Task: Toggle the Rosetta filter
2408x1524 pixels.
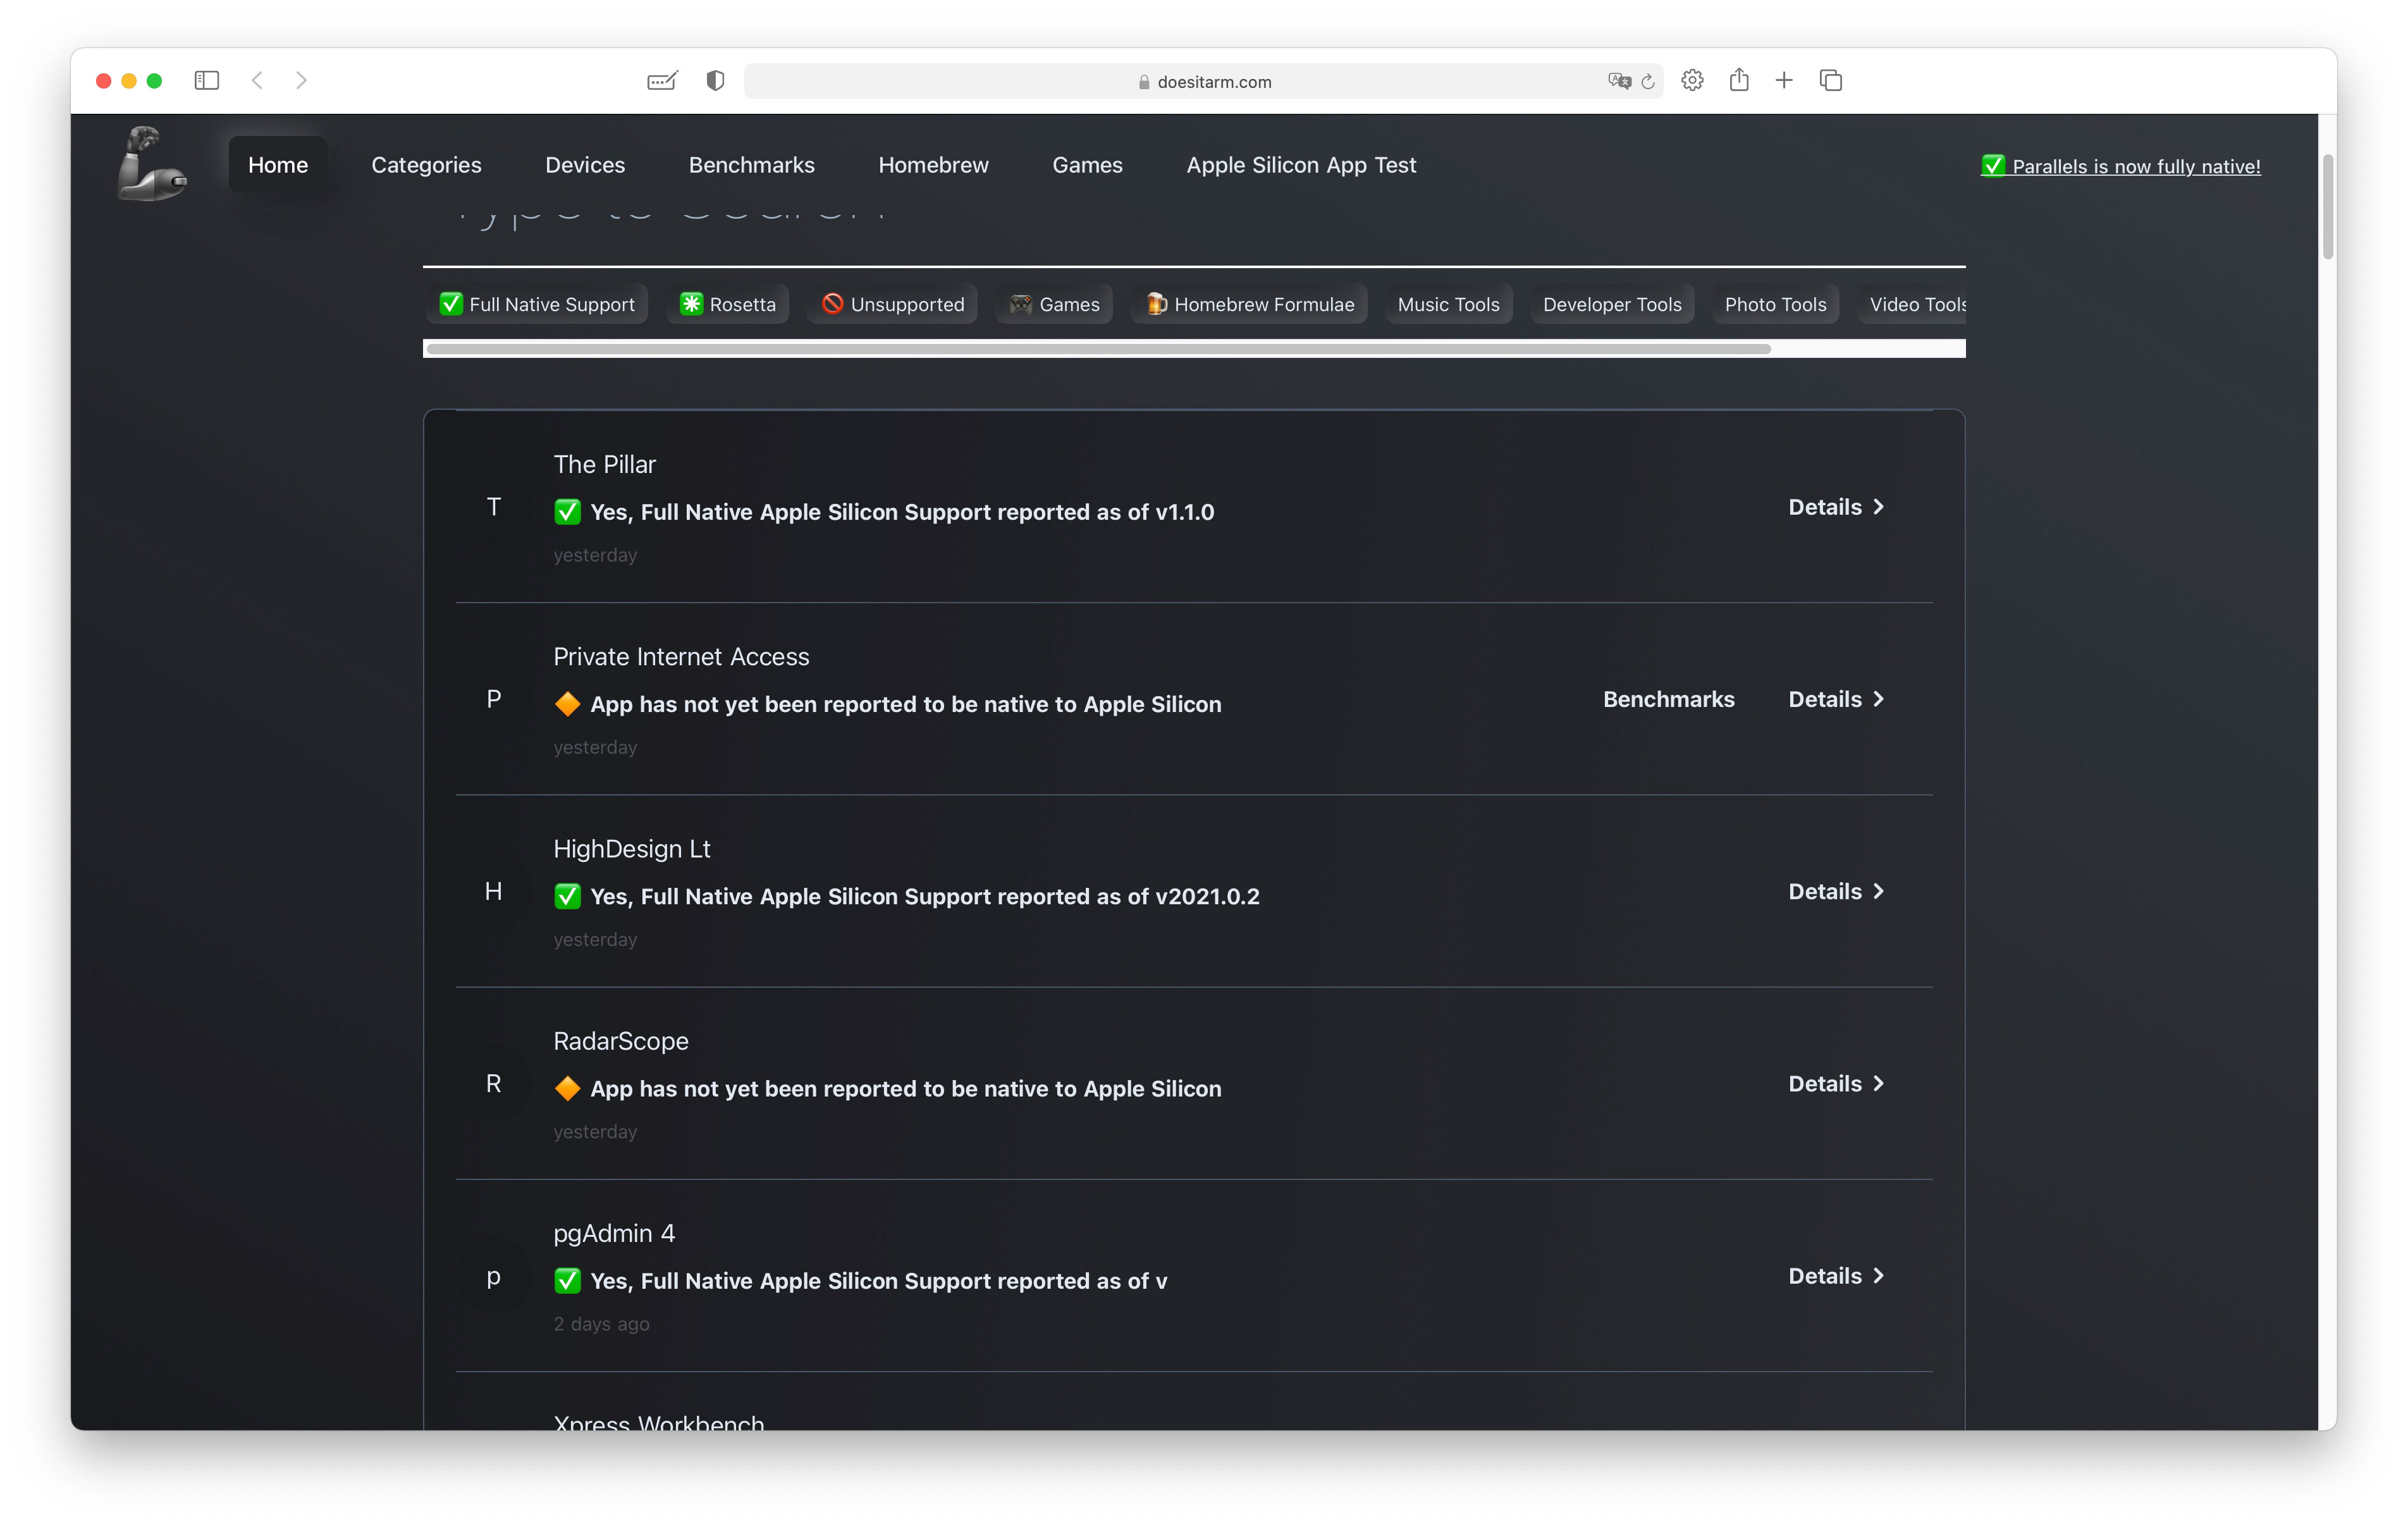Action: coord(728,304)
